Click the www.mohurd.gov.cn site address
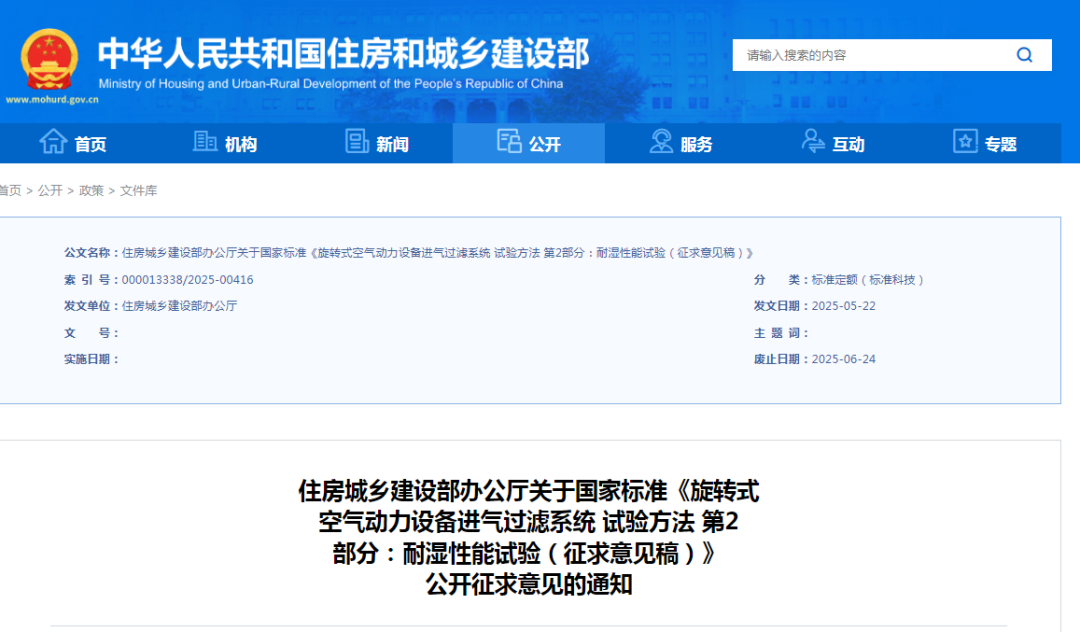Viewport: 1080px width, 632px height. (x=52, y=100)
